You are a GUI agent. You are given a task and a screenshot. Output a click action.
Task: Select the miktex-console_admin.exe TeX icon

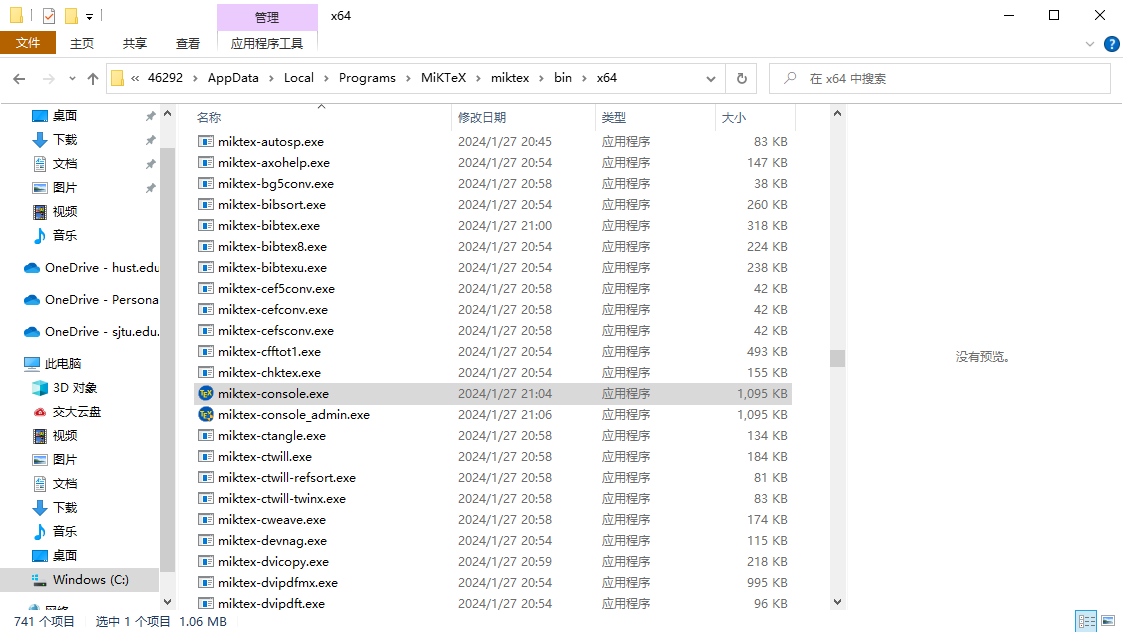[205, 414]
